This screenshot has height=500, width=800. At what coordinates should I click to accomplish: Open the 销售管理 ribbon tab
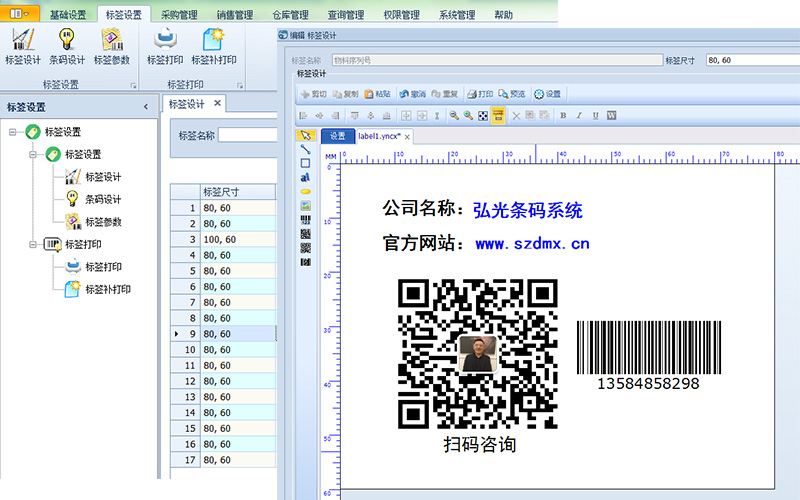tap(235, 15)
